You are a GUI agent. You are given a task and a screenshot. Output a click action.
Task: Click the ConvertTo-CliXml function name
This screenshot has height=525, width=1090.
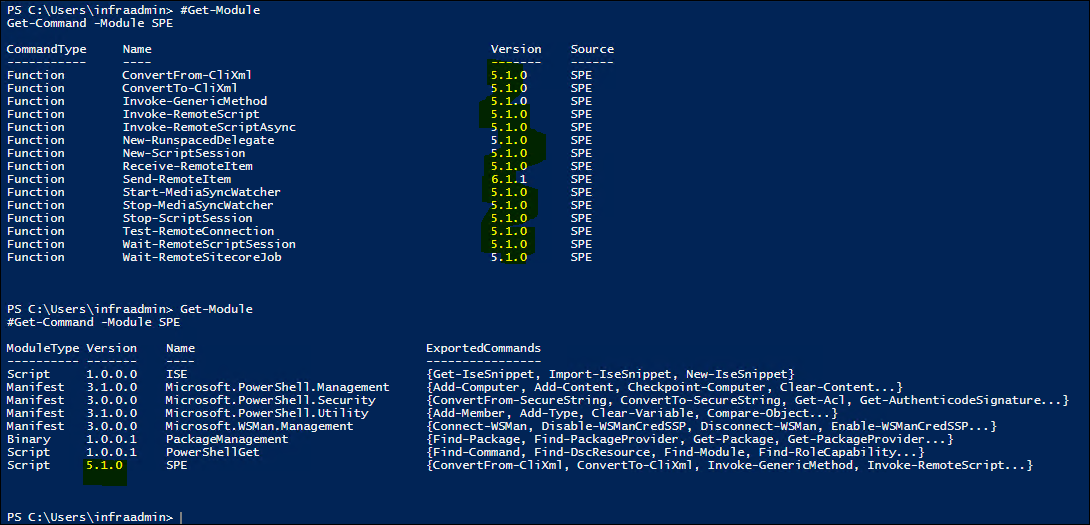pos(180,88)
